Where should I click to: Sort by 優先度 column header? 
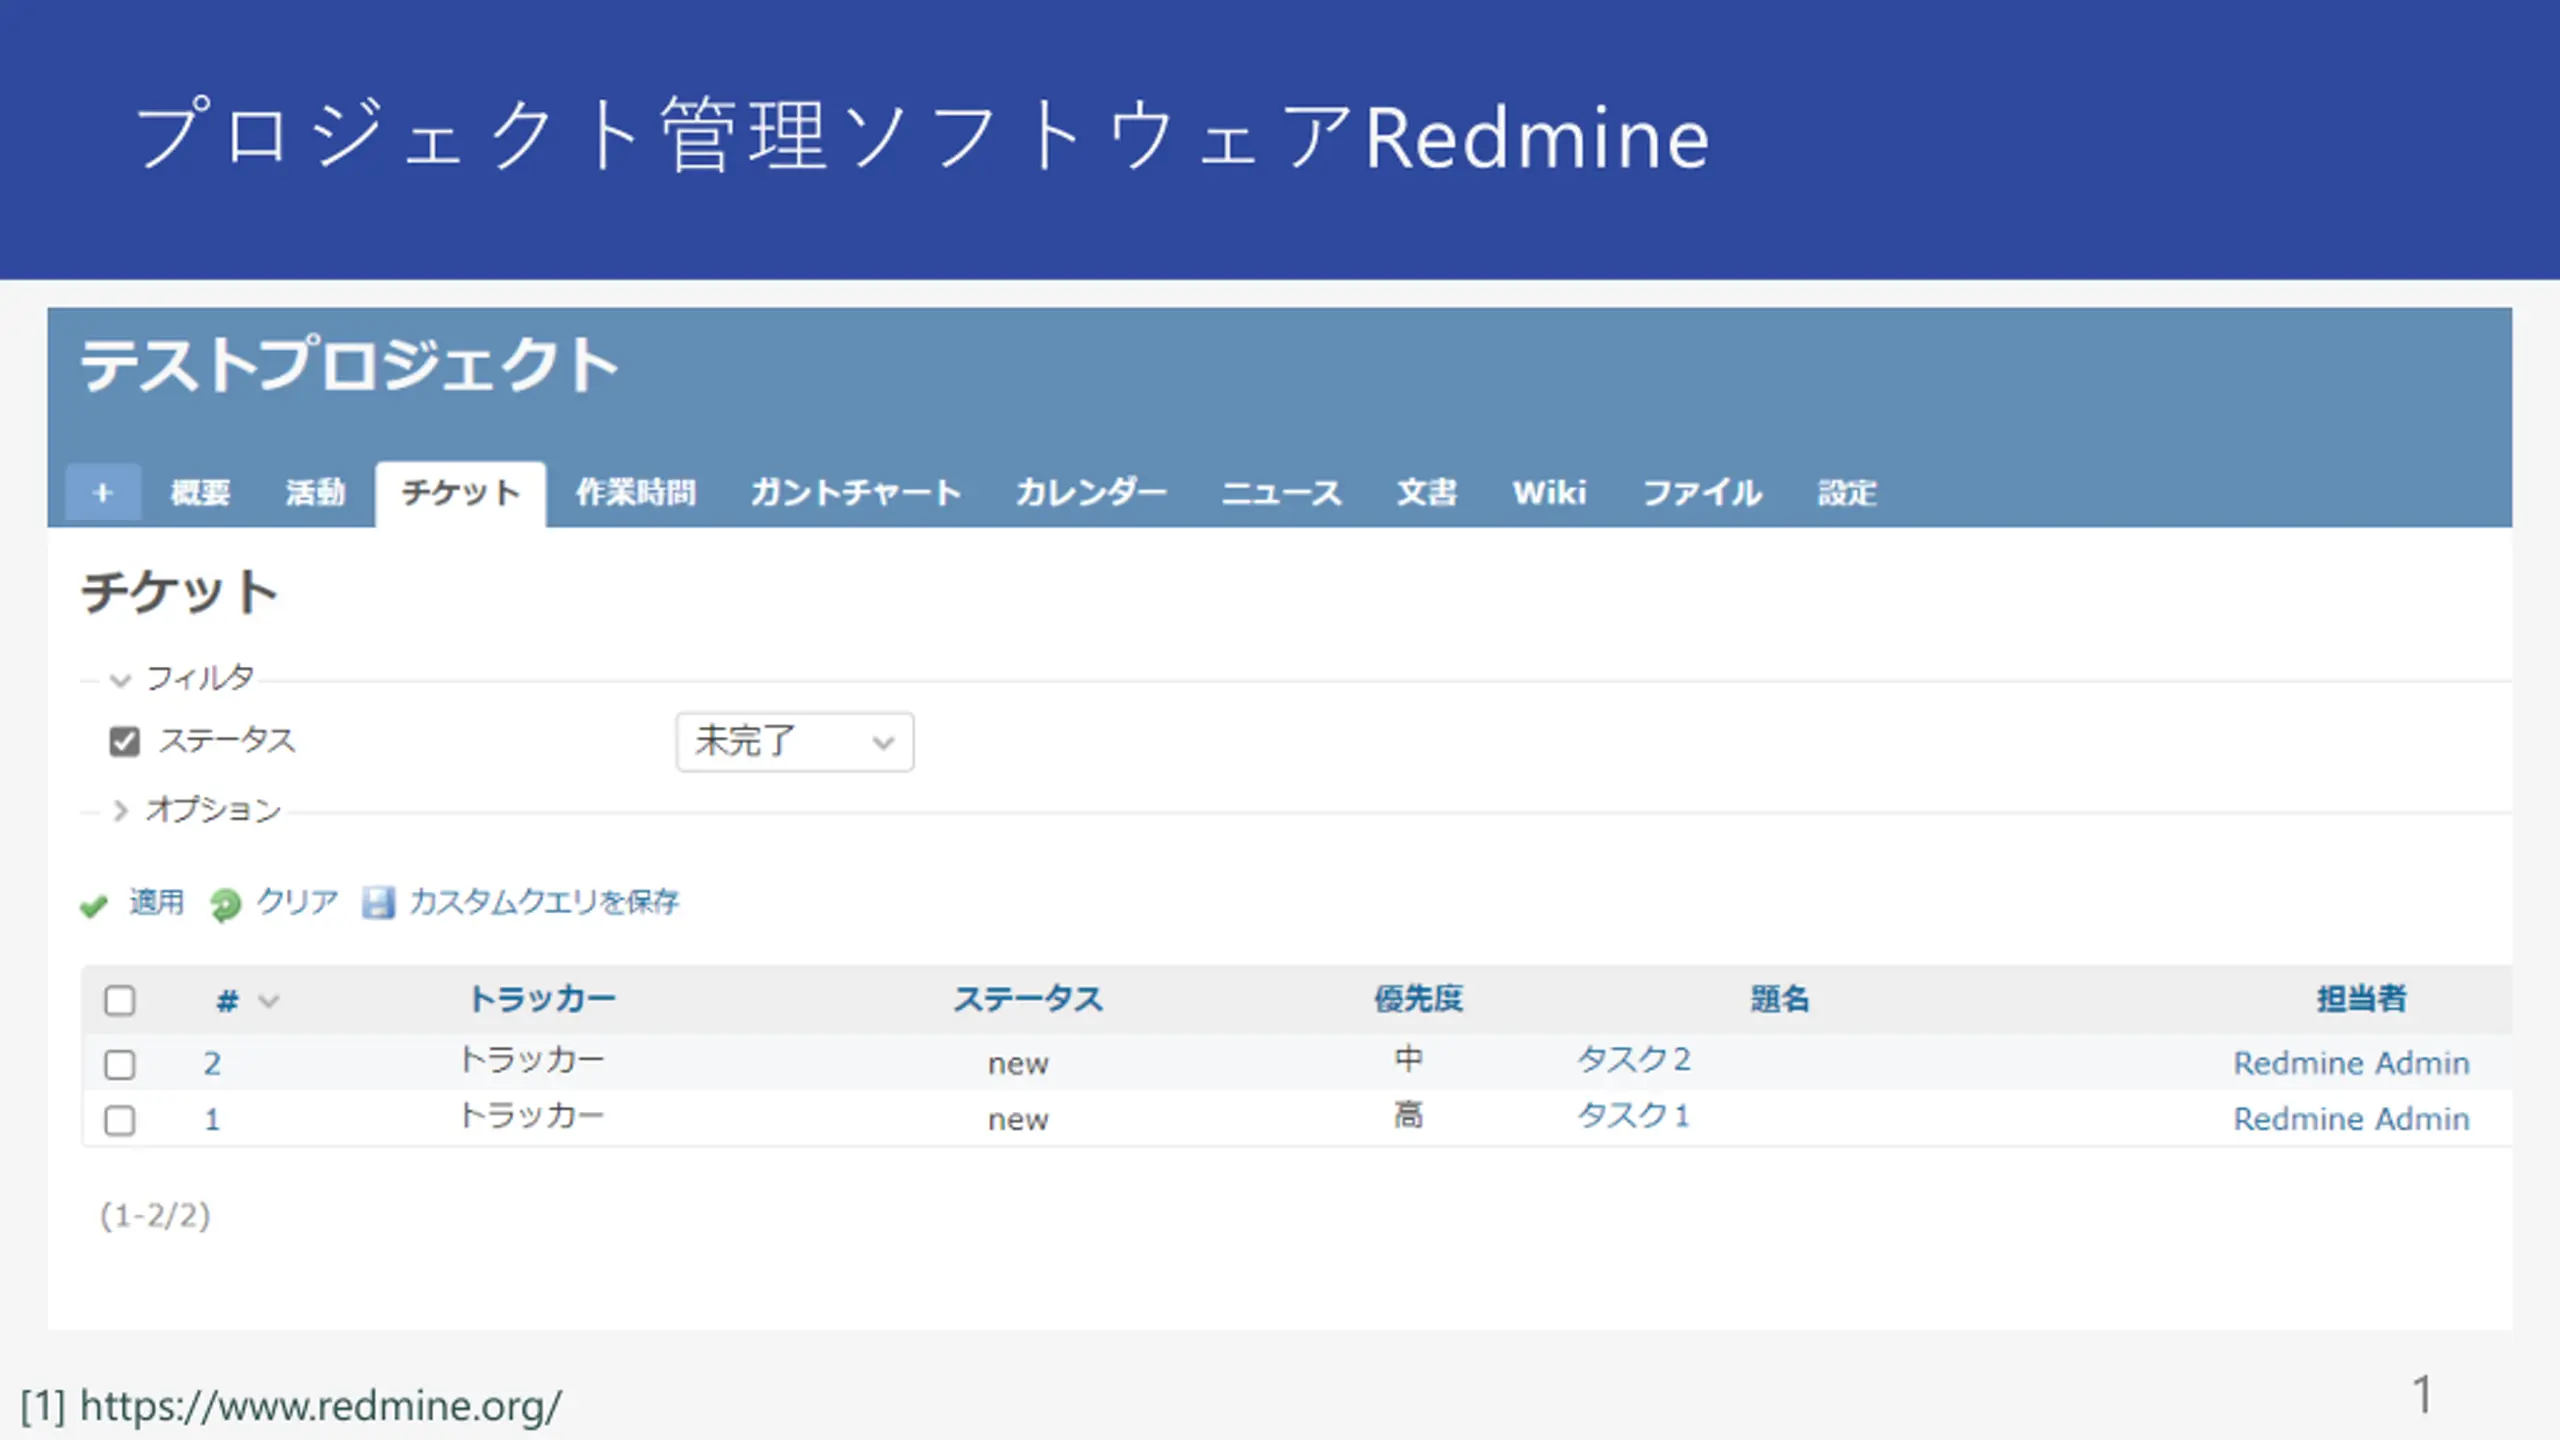pos(1418,999)
